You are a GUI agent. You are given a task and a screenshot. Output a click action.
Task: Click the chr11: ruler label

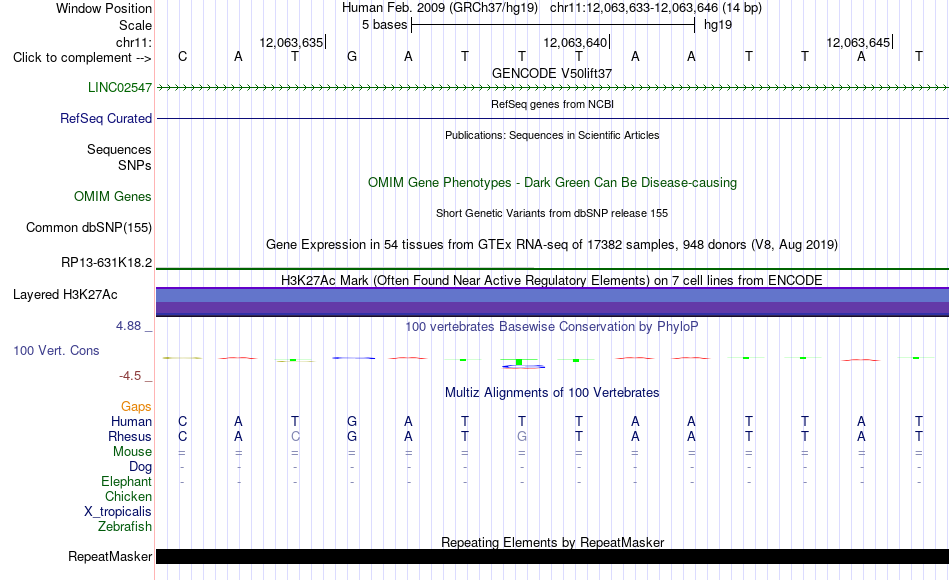pos(133,42)
